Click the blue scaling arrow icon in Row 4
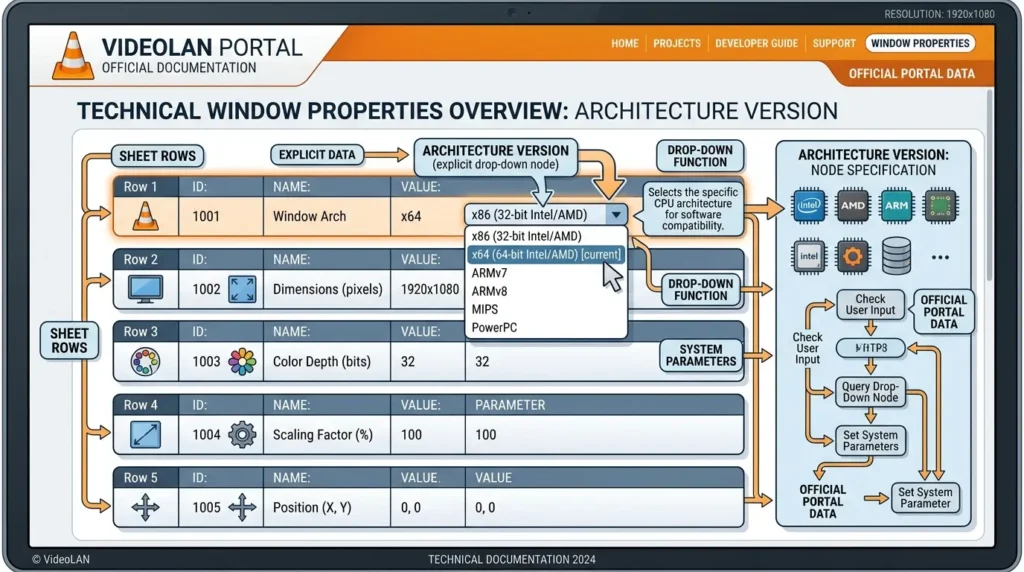 tap(145, 435)
